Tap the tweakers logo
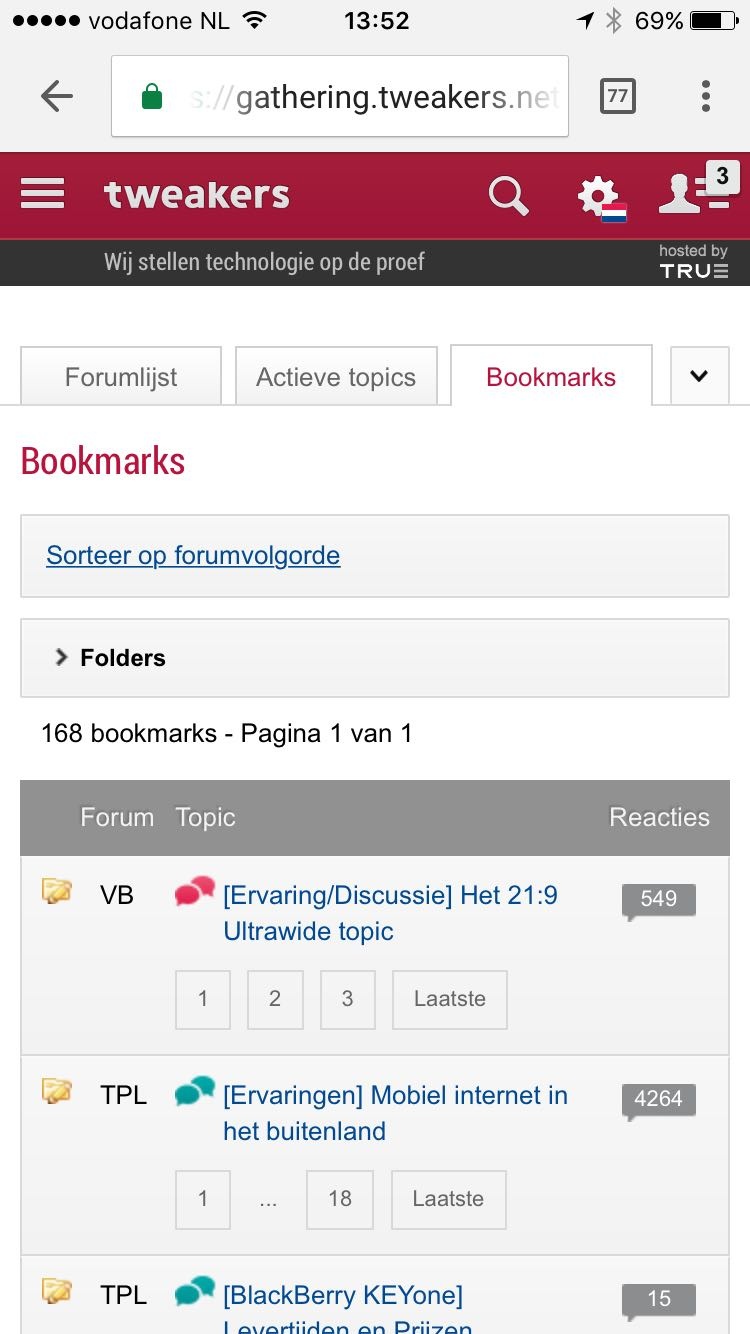This screenshot has height=1334, width=750. tap(197, 195)
